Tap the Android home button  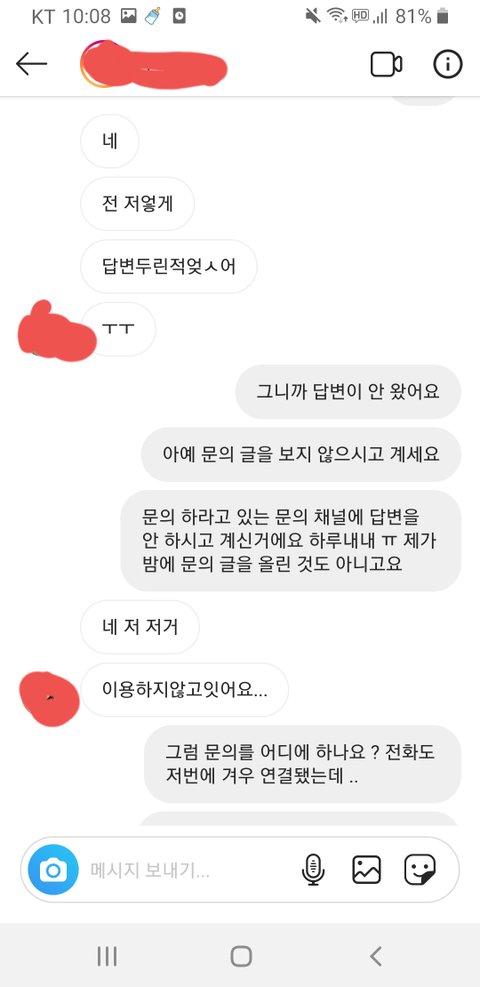[241, 956]
